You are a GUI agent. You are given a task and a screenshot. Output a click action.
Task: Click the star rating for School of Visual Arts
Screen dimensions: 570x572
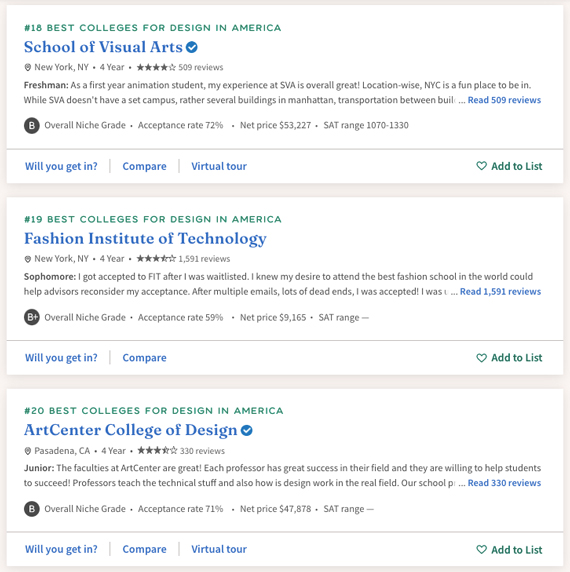156,67
